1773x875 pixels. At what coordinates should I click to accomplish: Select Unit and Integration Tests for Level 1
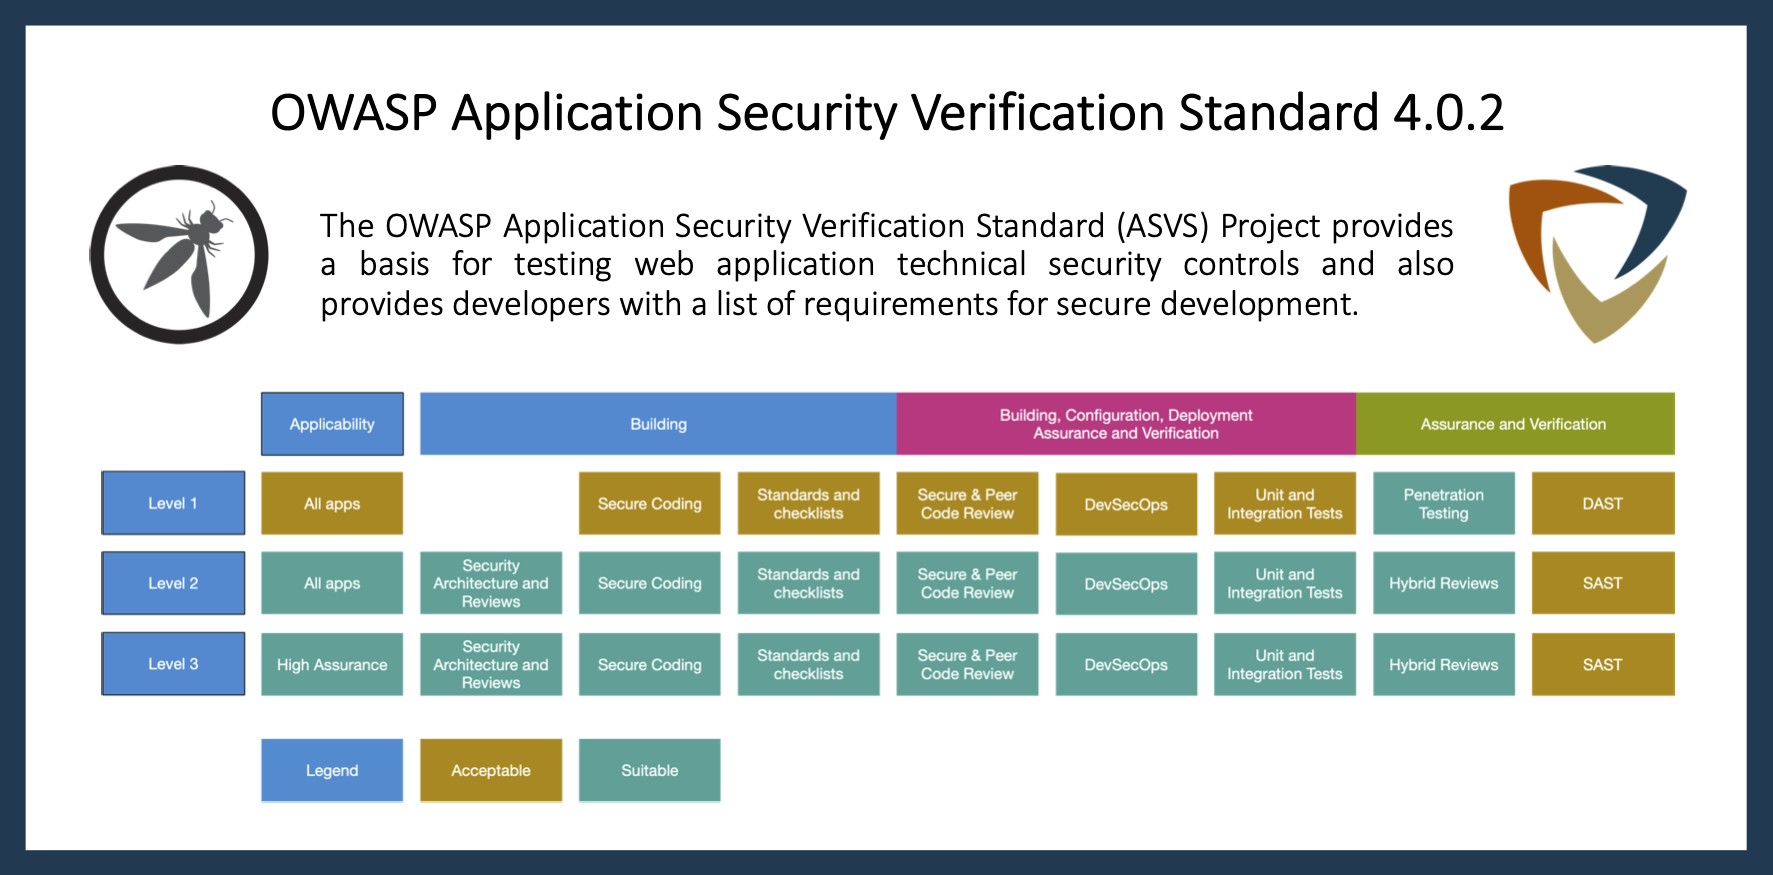click(1285, 503)
